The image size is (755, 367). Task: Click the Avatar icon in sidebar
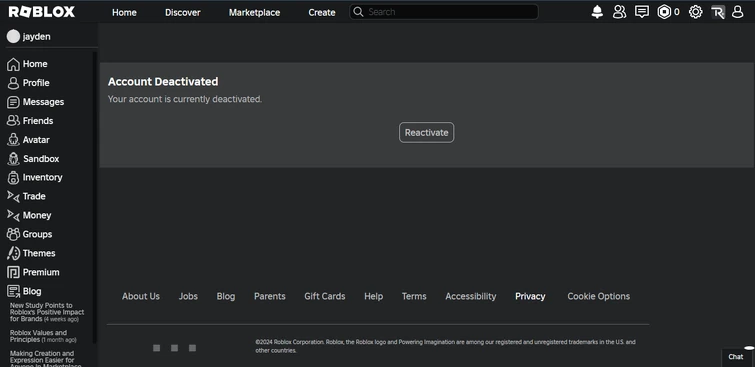tap(13, 140)
